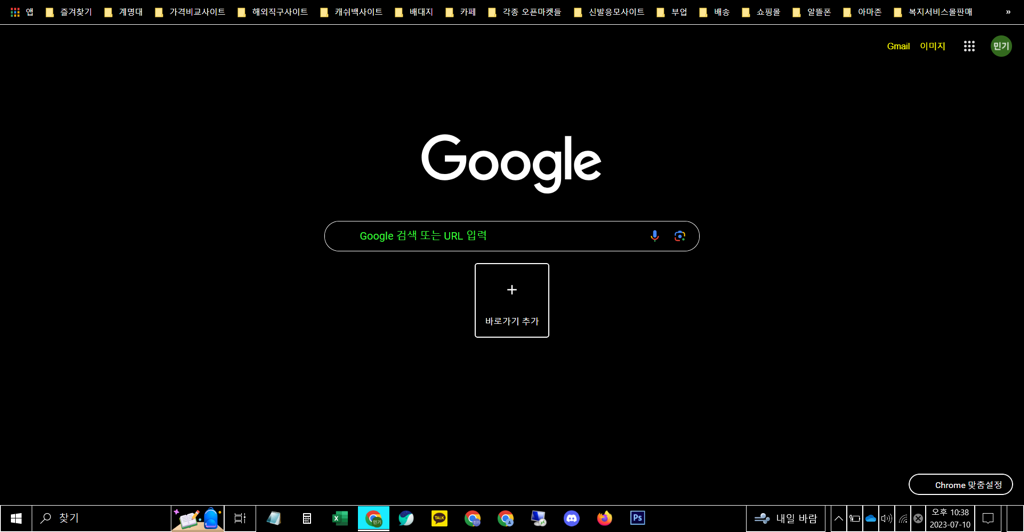This screenshot has width=1024, height=532.
Task: Expand the 가격비교사이트 bookmark folder
Action: coord(190,12)
